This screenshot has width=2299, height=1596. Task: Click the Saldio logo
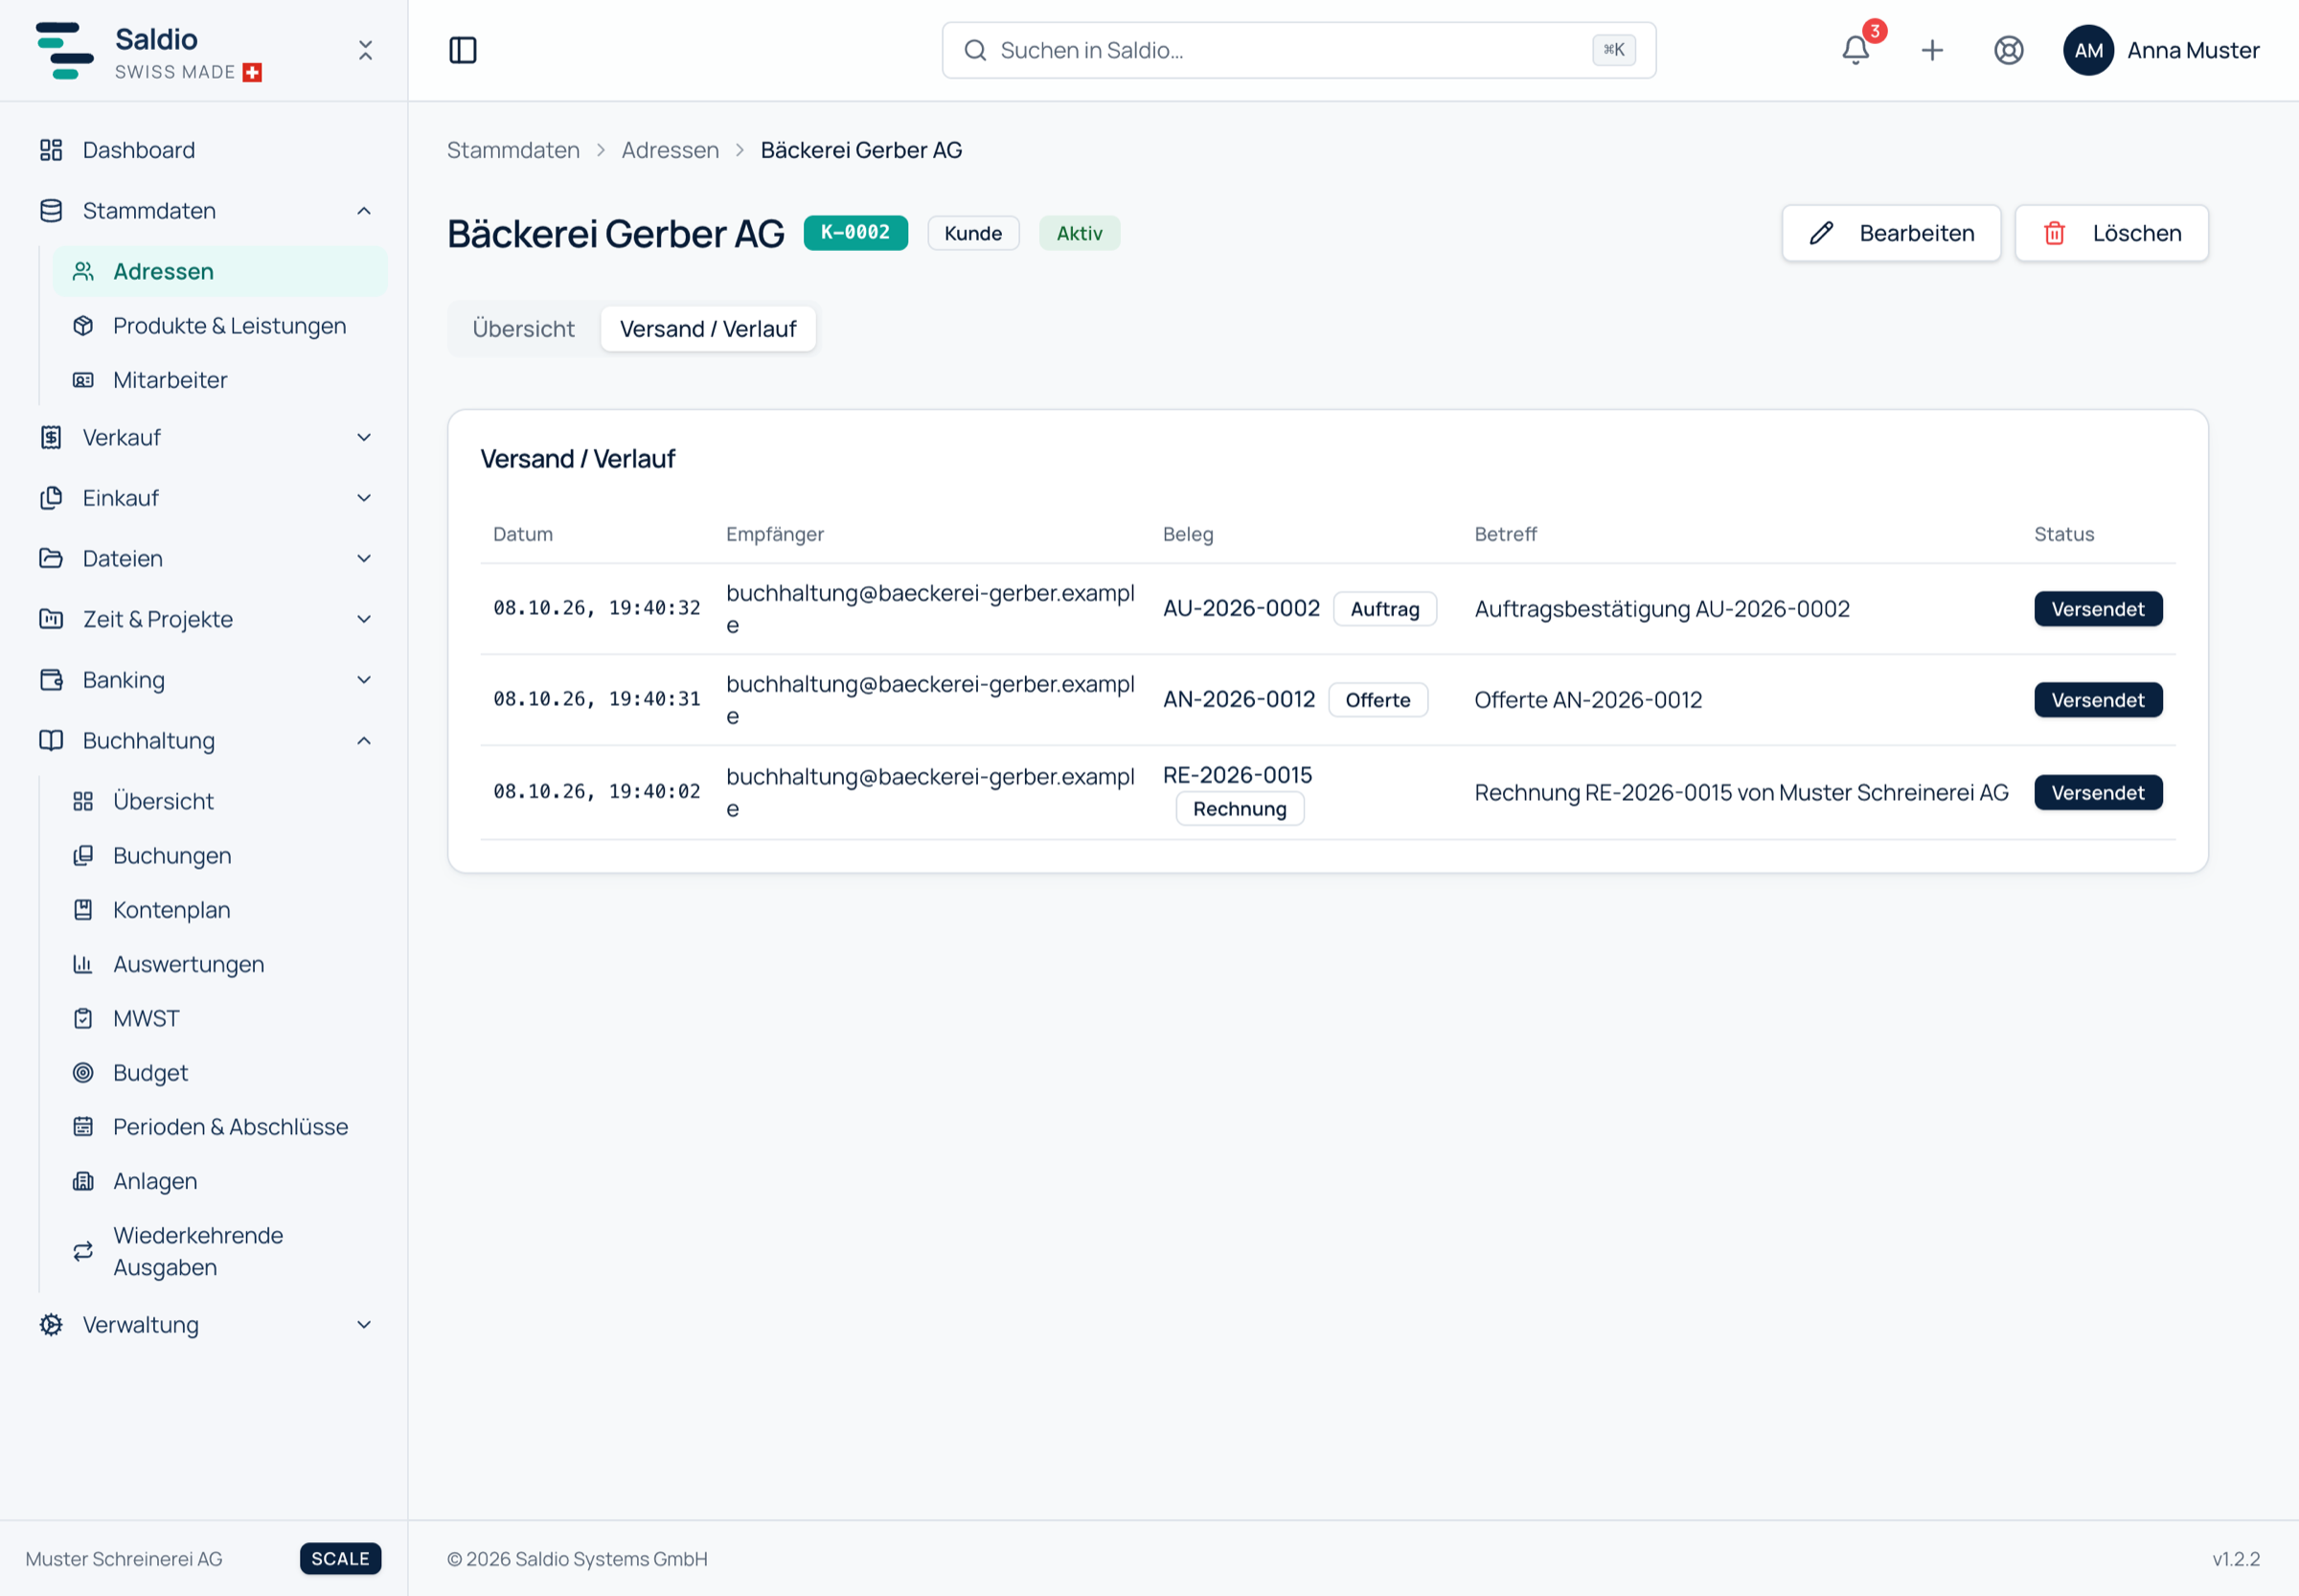coord(65,50)
